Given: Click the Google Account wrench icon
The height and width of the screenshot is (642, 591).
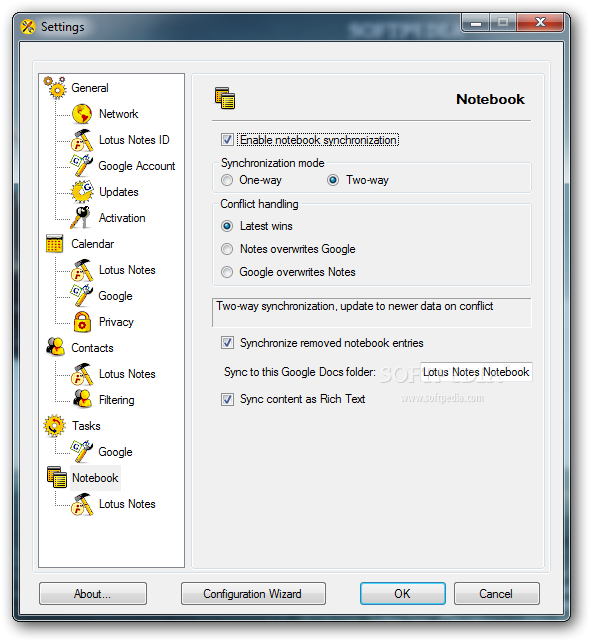Looking at the screenshot, I should pos(82,165).
